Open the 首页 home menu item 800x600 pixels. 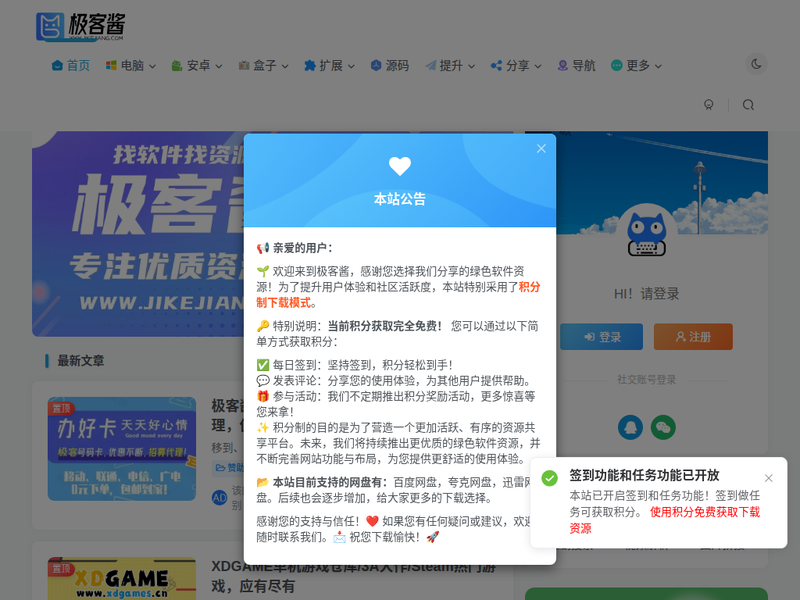[71, 65]
